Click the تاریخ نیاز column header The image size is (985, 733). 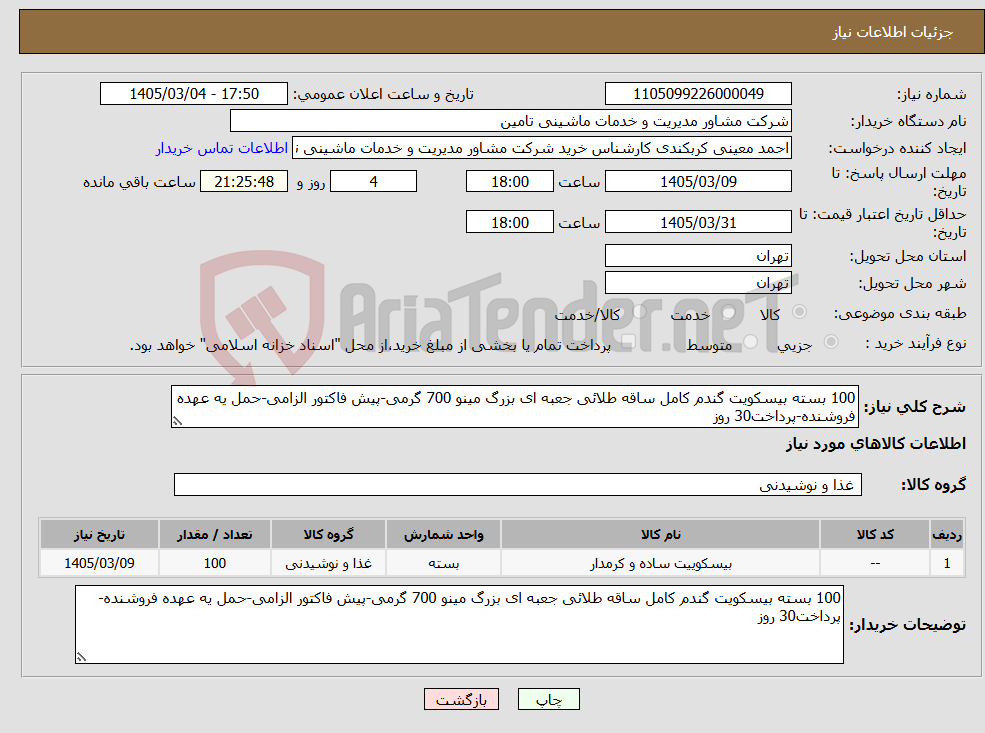point(99,535)
